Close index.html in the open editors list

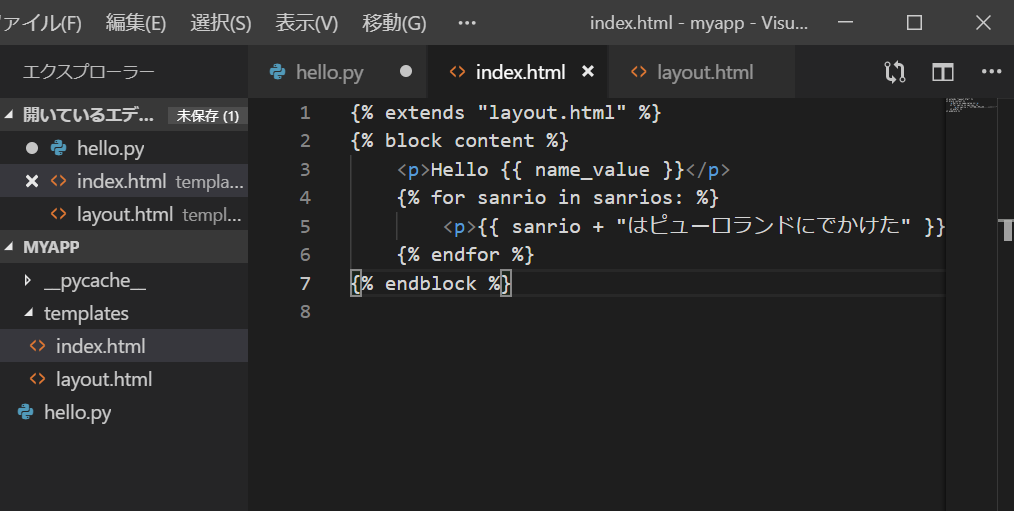(32, 181)
